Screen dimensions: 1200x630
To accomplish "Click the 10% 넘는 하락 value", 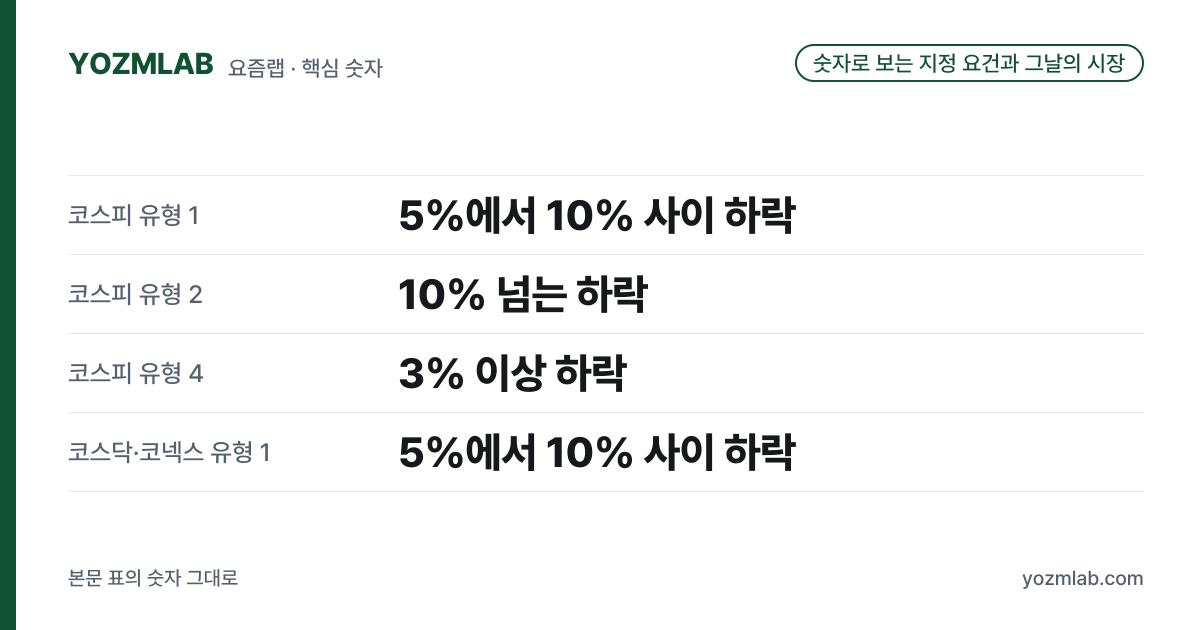I will [x=522, y=294].
